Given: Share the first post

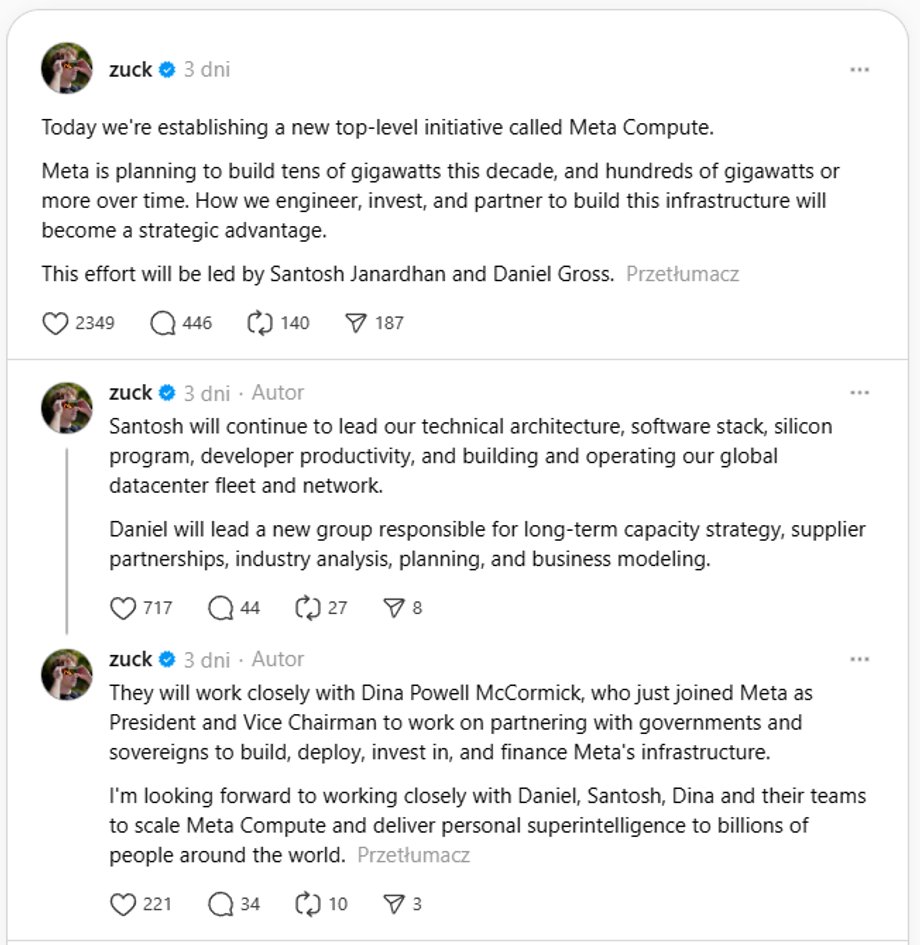Looking at the screenshot, I should (x=357, y=322).
